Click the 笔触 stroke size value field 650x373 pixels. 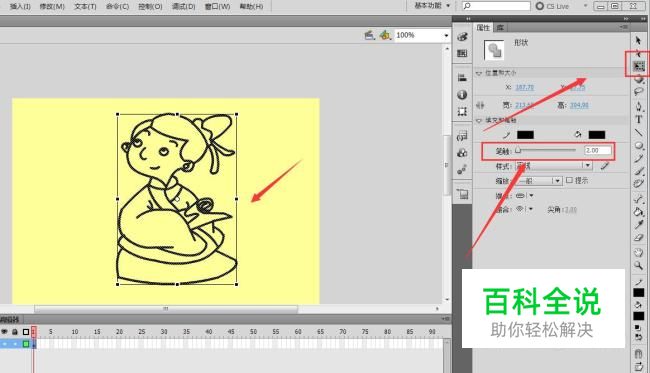[x=598, y=150]
